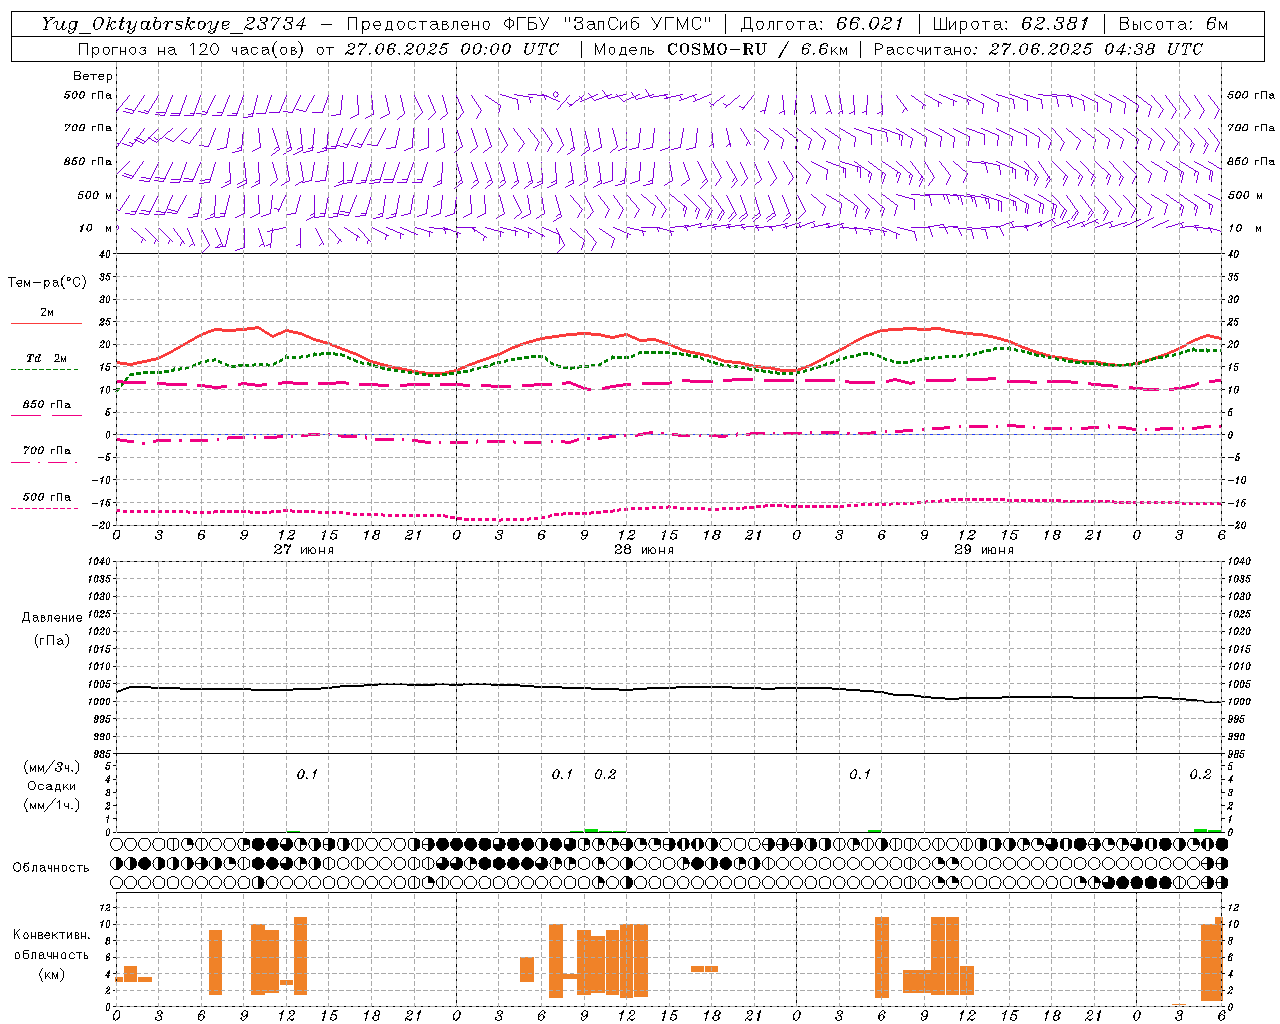Click the 700 гПа temperature legend entry
1280x1024 pixels.
47,450
